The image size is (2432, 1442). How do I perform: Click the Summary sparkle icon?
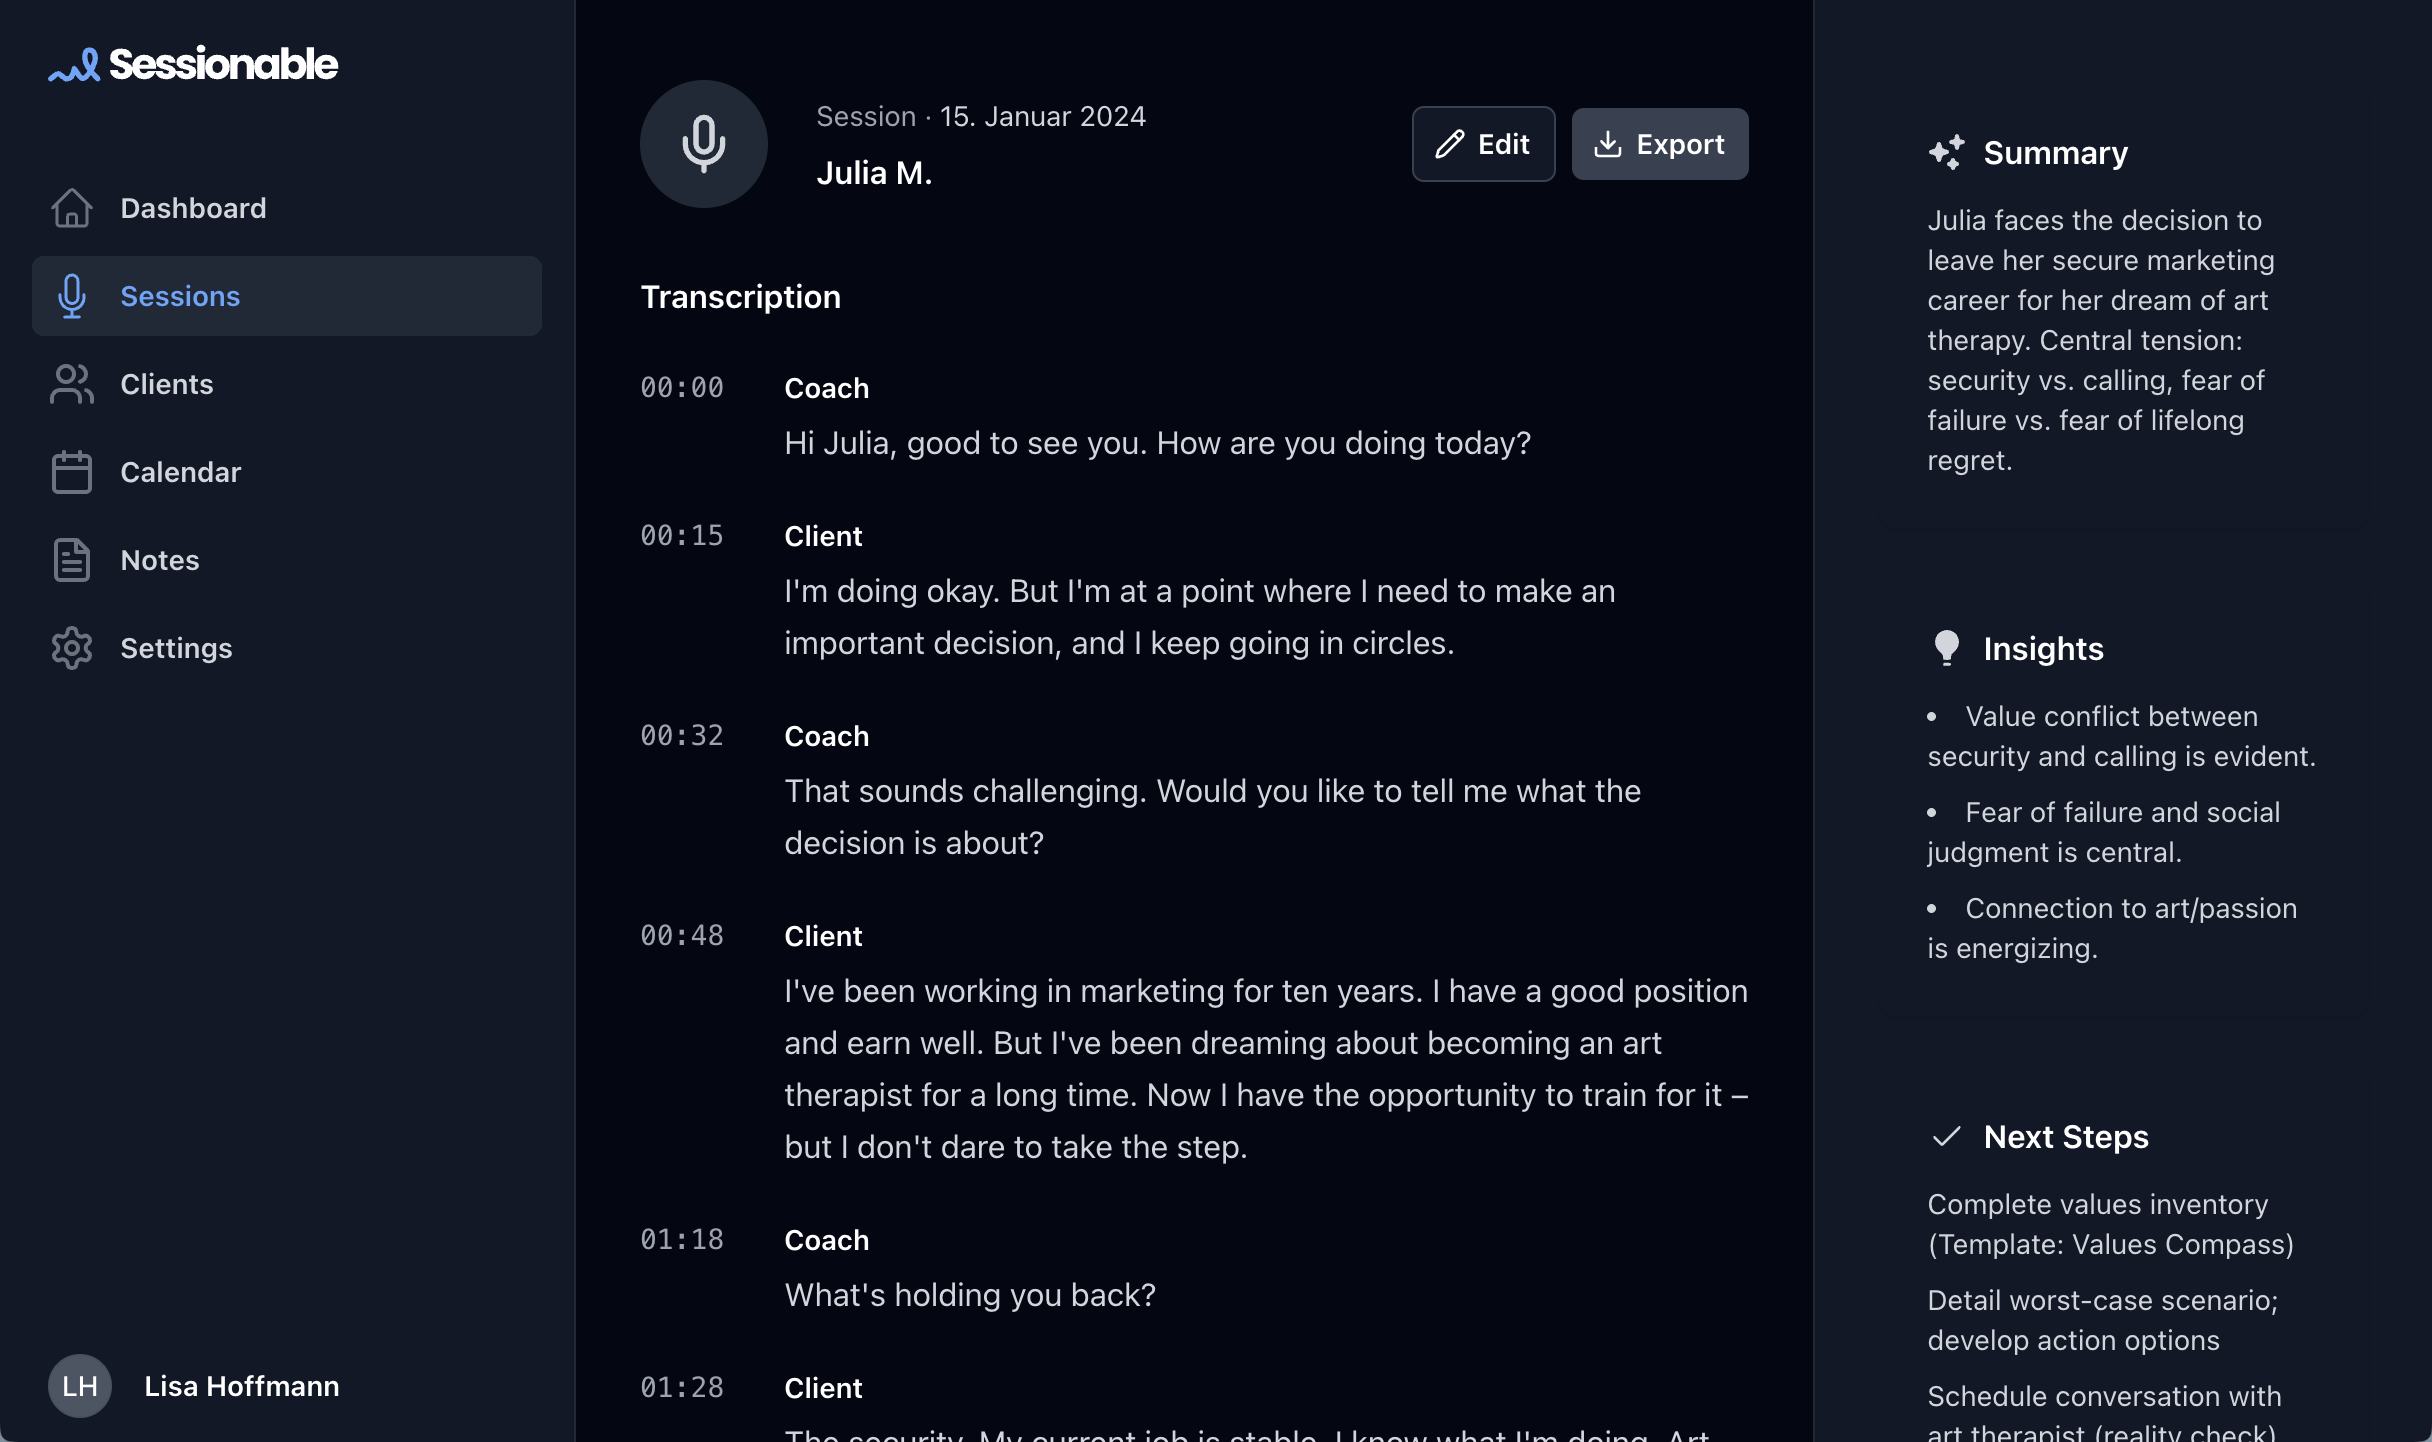click(1946, 153)
